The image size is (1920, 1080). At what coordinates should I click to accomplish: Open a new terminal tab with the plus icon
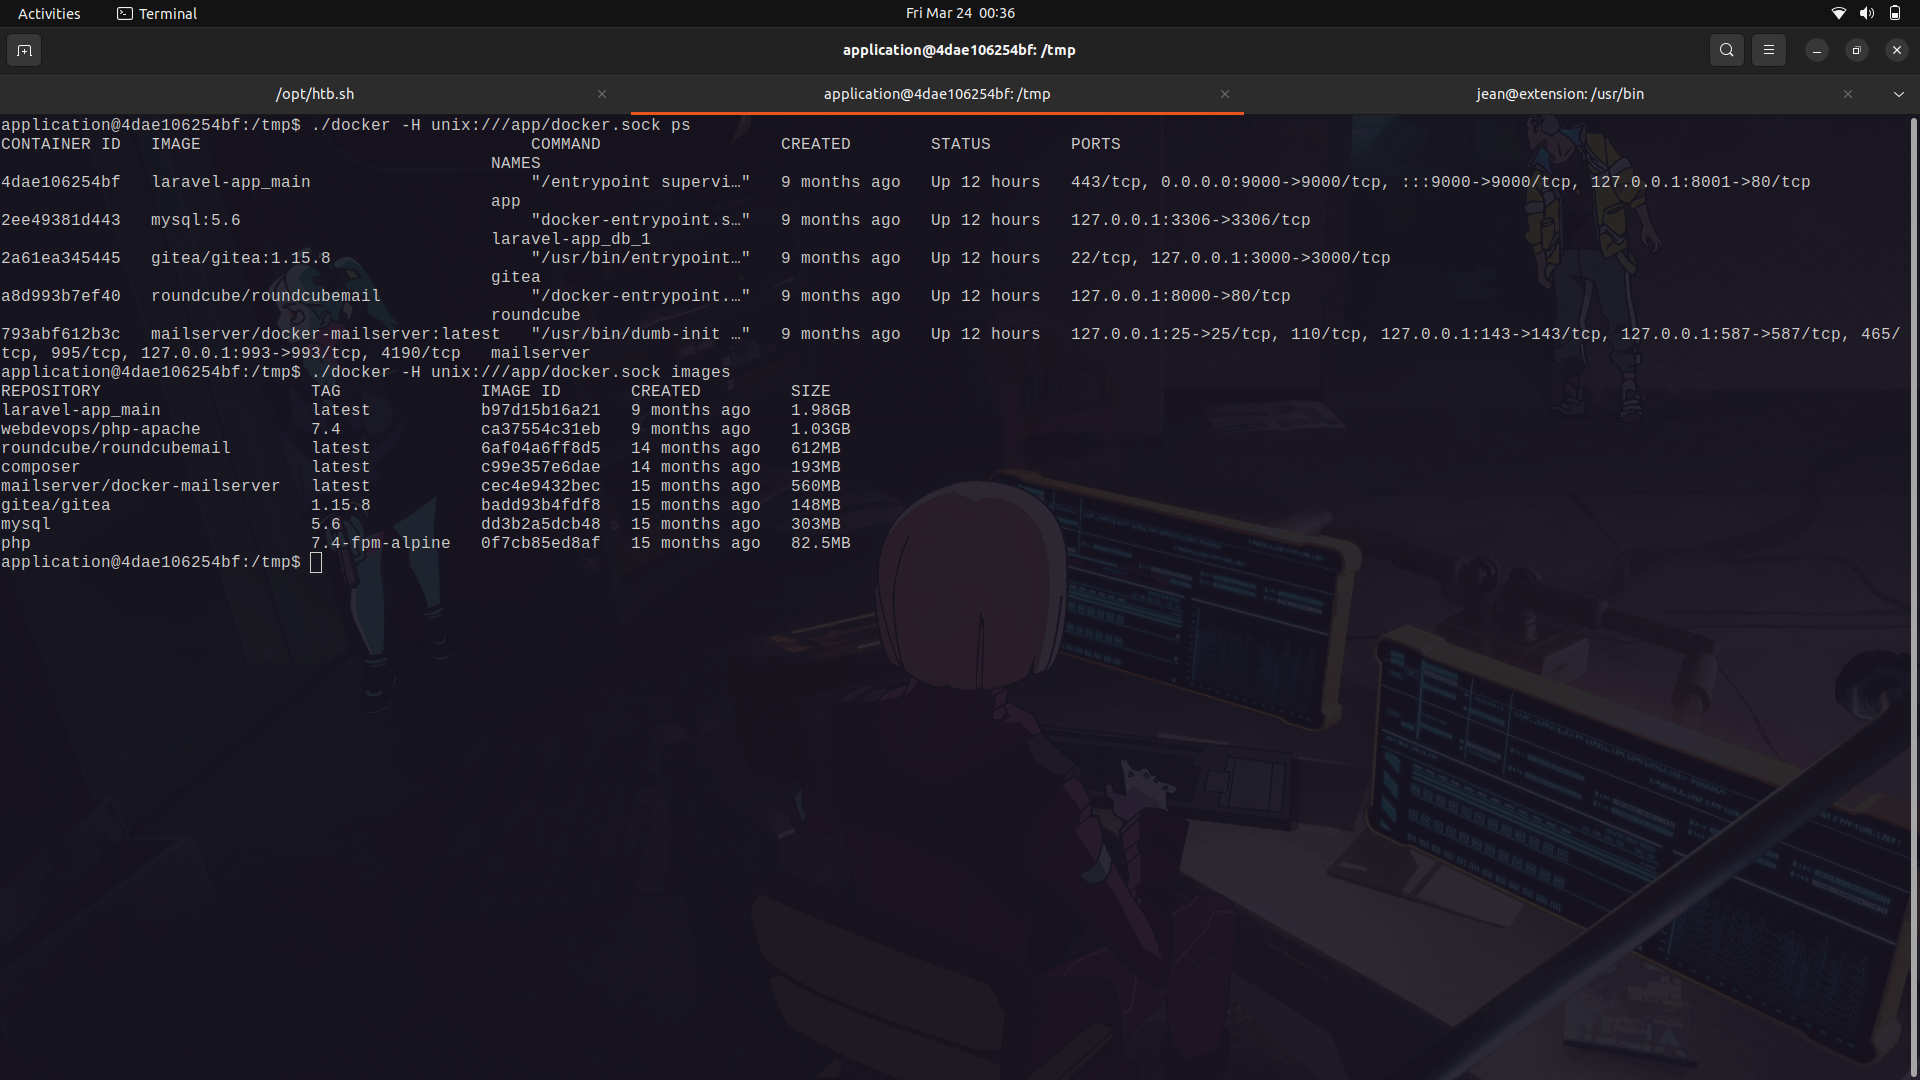[x=24, y=49]
